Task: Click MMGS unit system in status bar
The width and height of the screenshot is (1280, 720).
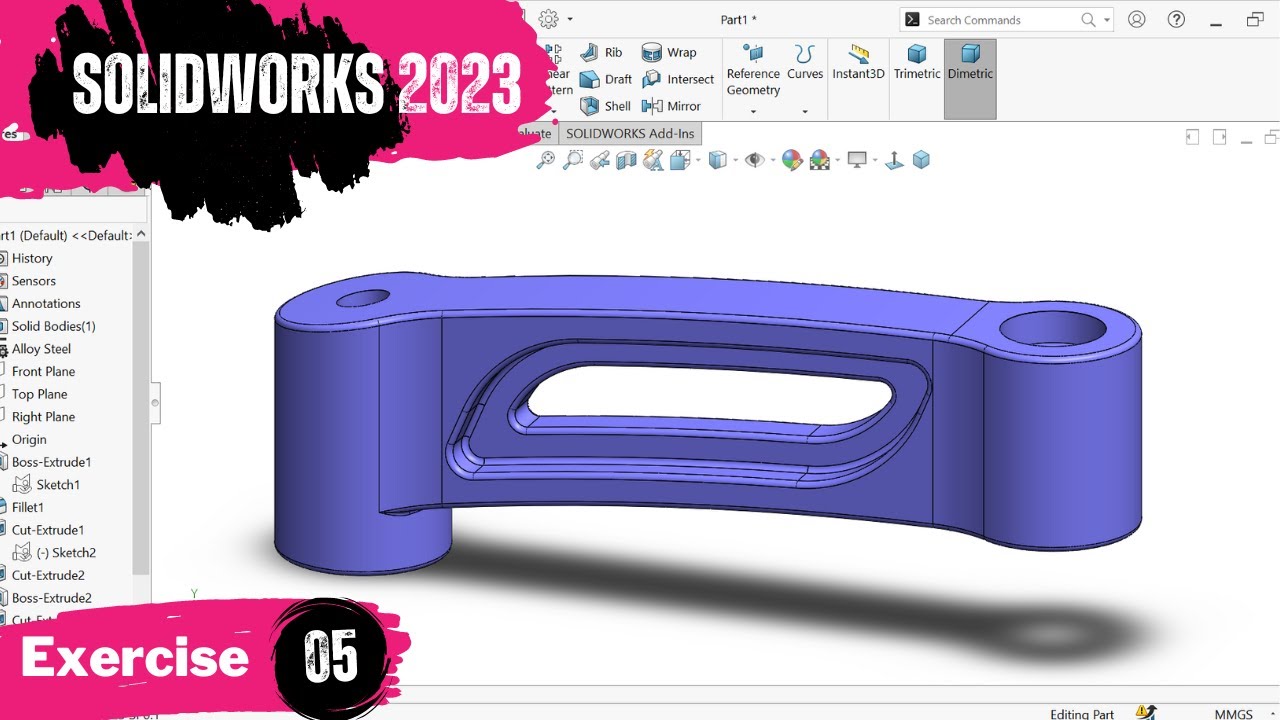Action: (x=1233, y=714)
